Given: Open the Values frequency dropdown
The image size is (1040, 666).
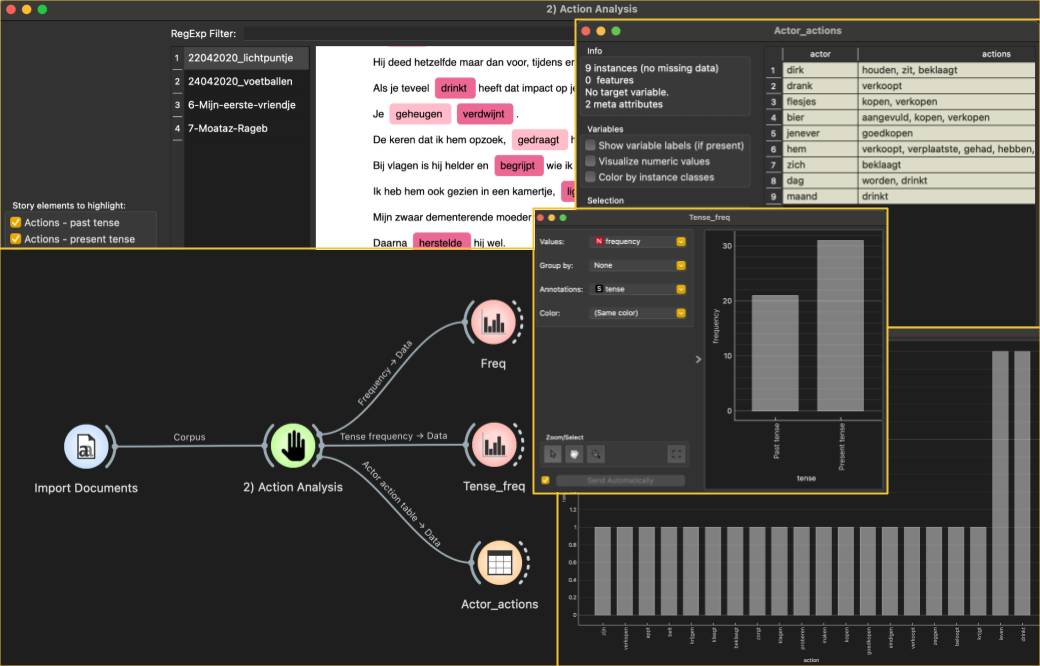Looking at the screenshot, I should [638, 241].
